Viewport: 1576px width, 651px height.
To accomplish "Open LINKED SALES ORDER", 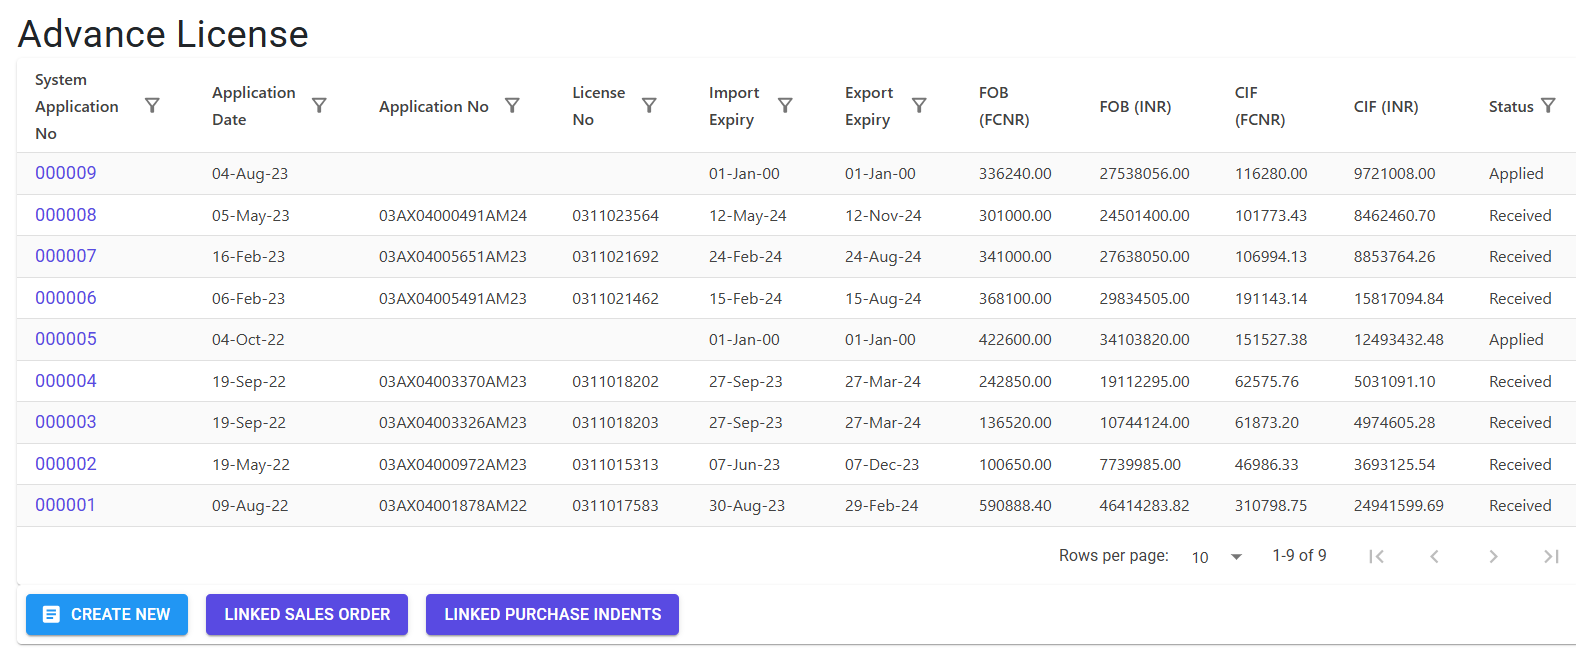I will (307, 614).
